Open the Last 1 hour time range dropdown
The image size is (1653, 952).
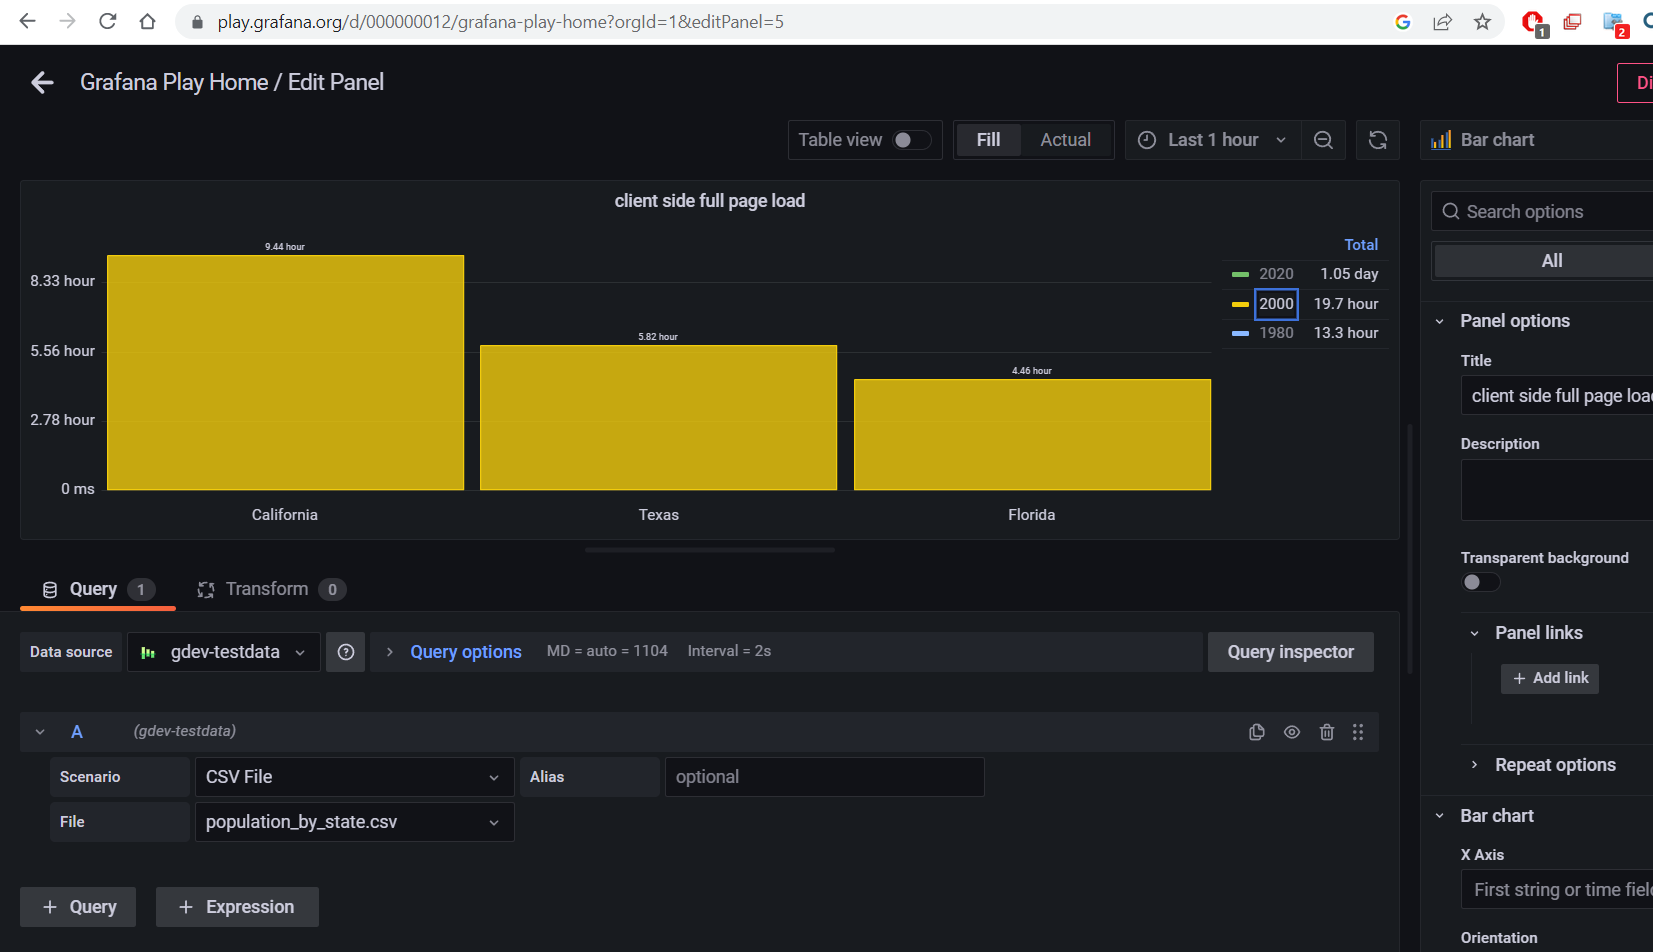1211,140
